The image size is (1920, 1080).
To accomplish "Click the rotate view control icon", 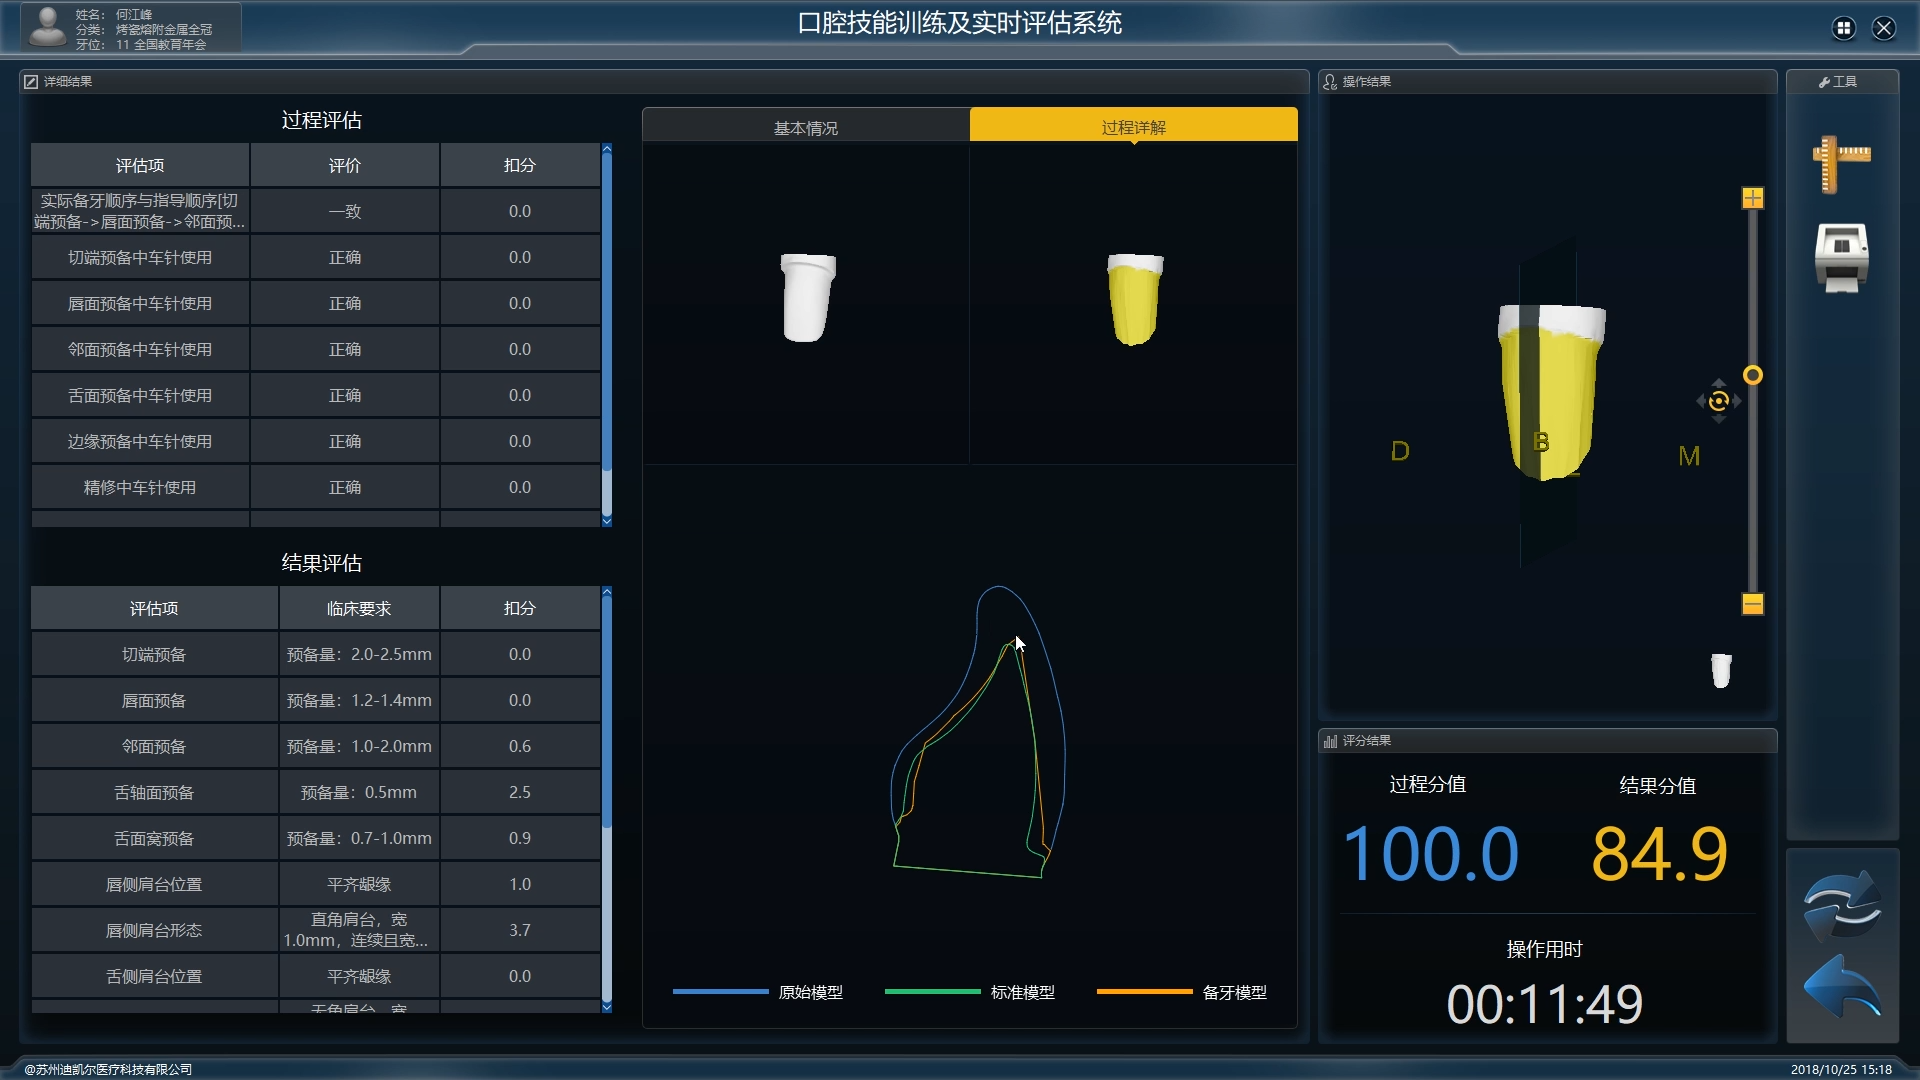I will pos(1718,401).
